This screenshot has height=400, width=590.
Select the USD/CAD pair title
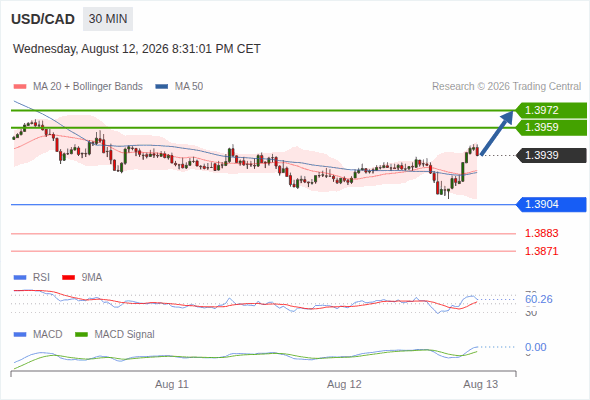tap(43, 19)
